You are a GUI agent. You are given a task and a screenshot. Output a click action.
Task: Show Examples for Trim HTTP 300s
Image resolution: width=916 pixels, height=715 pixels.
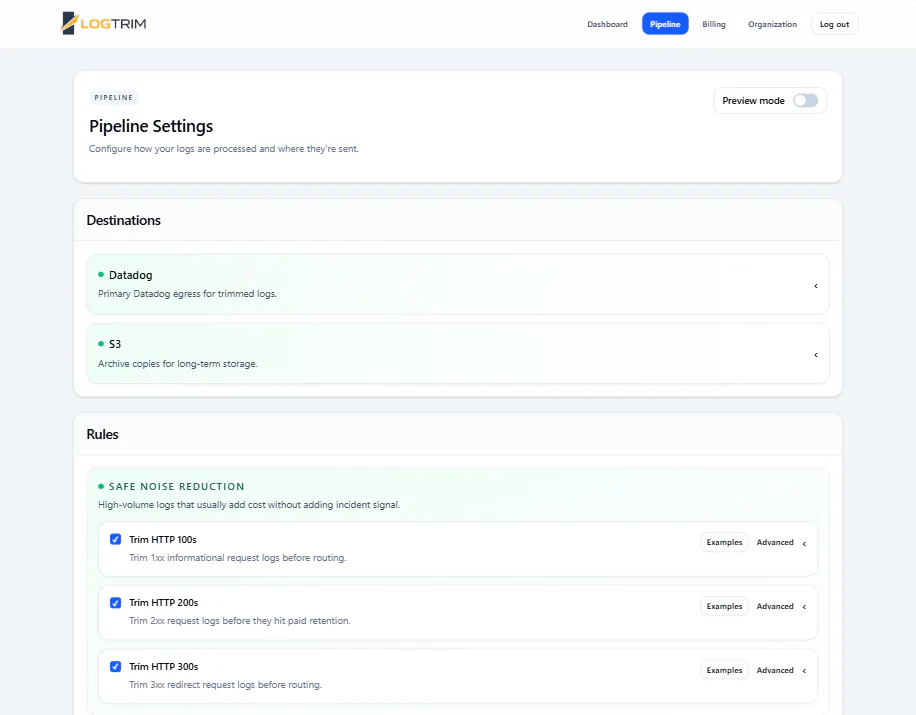tap(724, 670)
